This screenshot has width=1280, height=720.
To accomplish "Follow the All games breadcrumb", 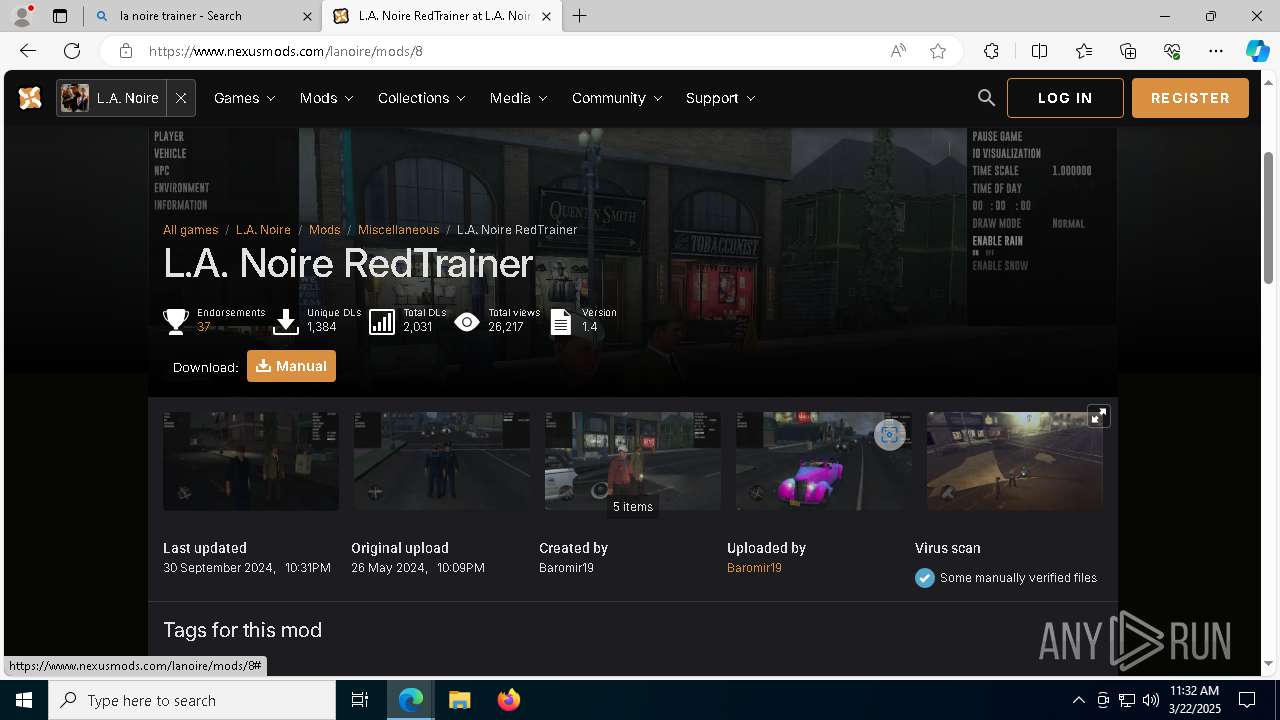I will click(190, 230).
